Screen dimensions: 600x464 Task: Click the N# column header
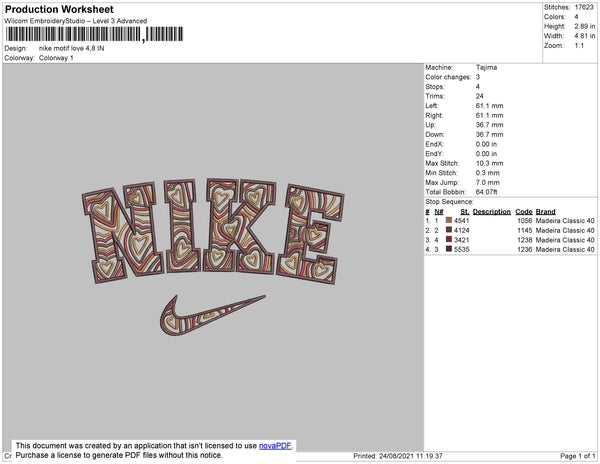click(x=439, y=212)
